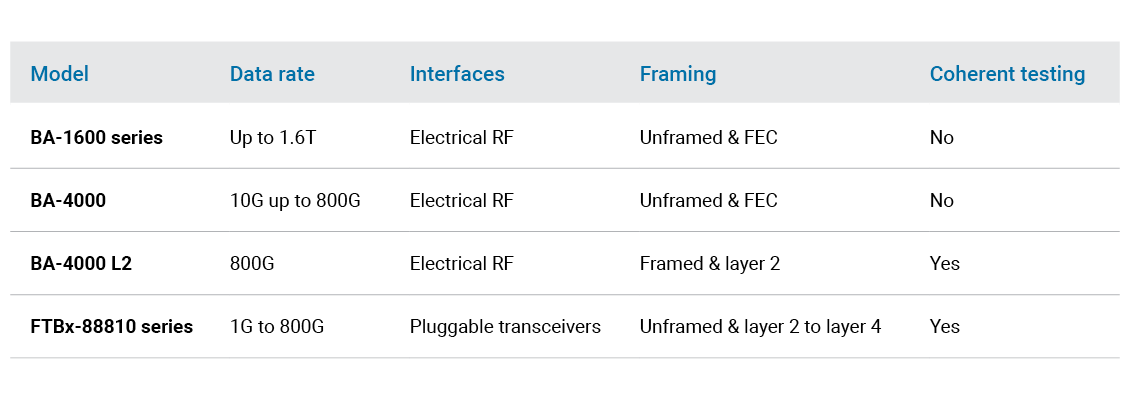Open the BA-4000 model entry

point(68,201)
